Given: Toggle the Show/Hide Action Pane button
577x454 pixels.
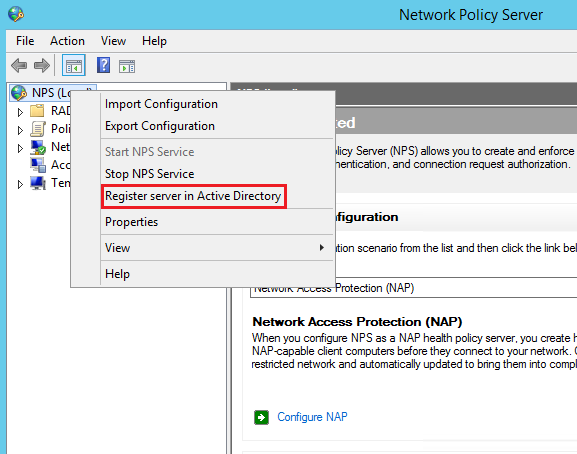Looking at the screenshot, I should tap(127, 66).
